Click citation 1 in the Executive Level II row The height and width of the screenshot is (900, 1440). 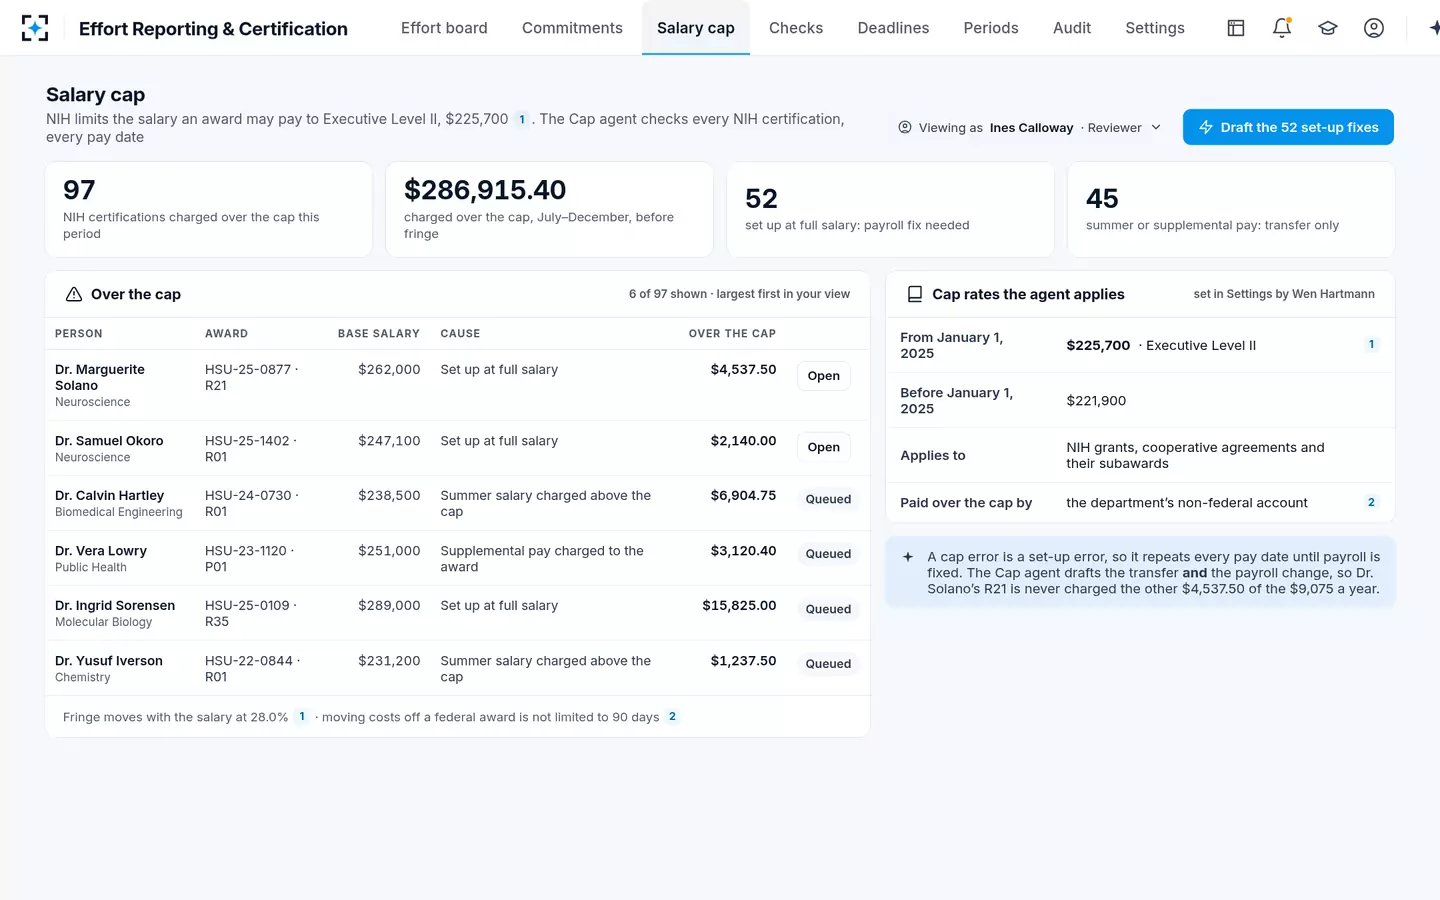click(x=1371, y=345)
